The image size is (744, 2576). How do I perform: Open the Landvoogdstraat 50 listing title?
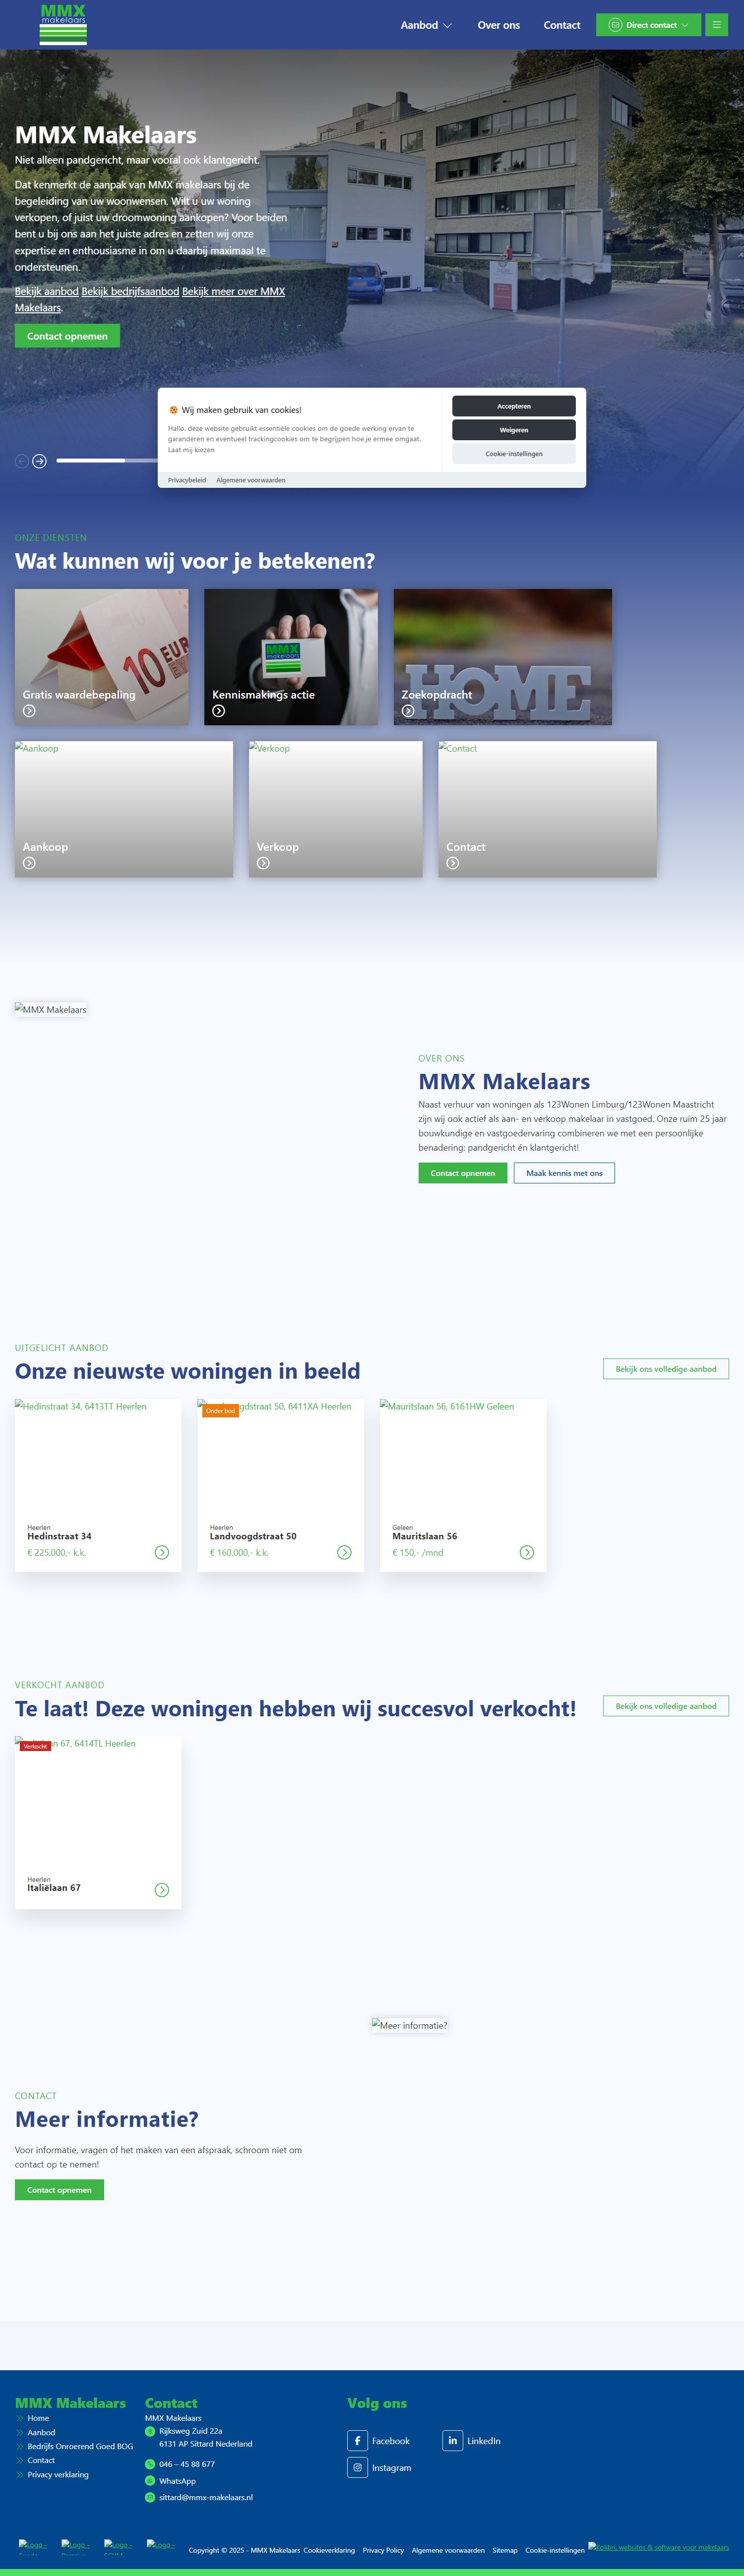click(x=253, y=1536)
